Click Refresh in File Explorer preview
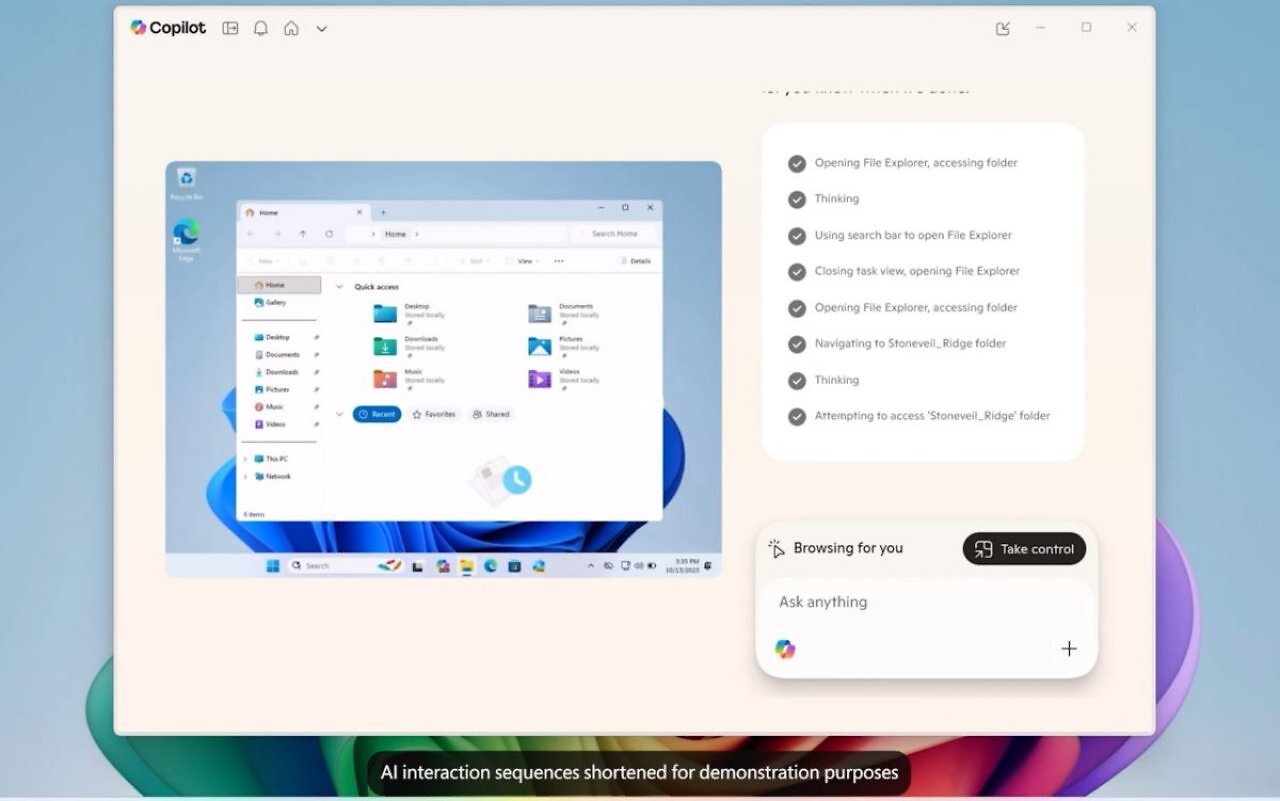Image resolution: width=1280 pixels, height=801 pixels. point(329,234)
